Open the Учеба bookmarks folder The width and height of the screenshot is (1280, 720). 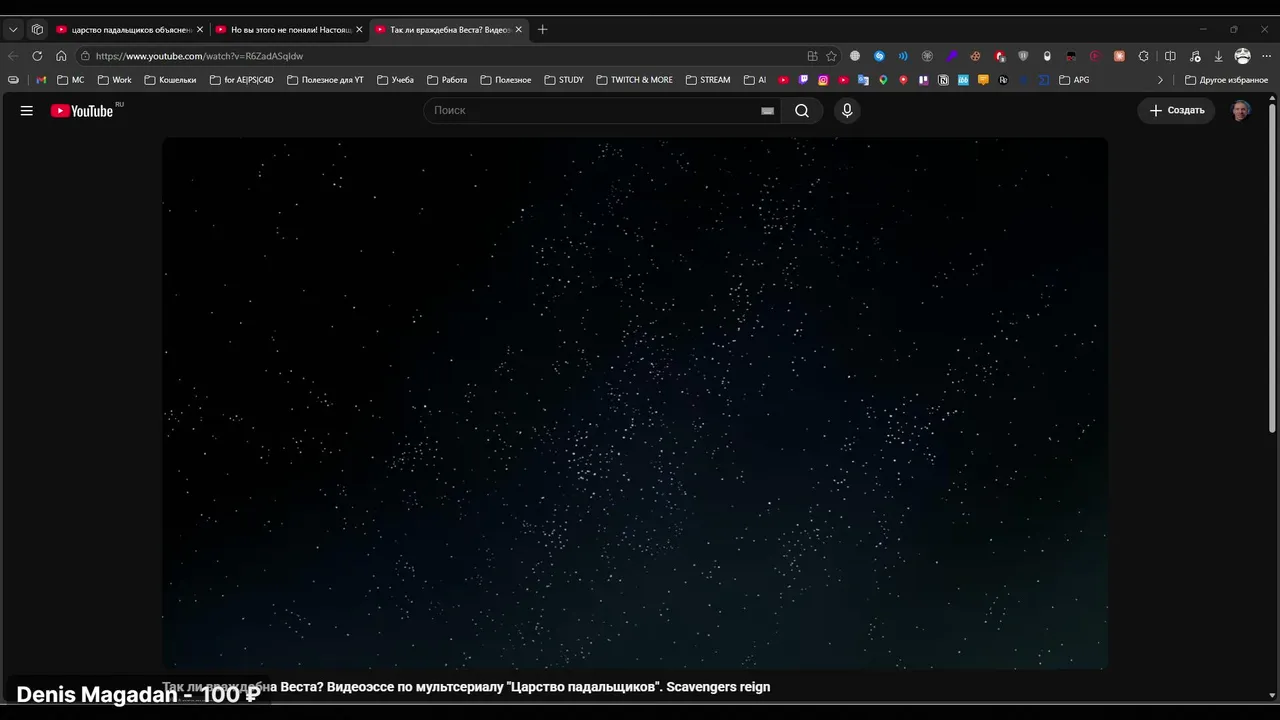395,80
